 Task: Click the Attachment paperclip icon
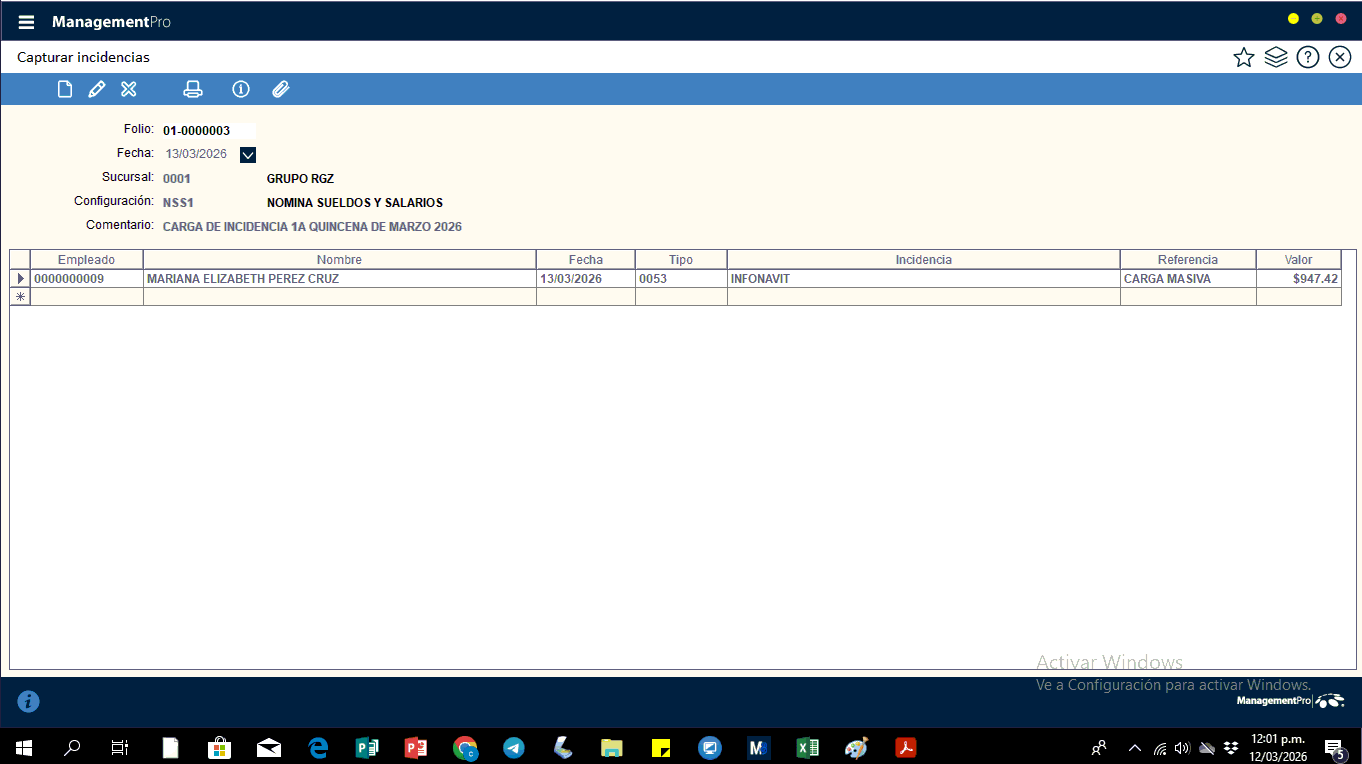pyautogui.click(x=281, y=90)
